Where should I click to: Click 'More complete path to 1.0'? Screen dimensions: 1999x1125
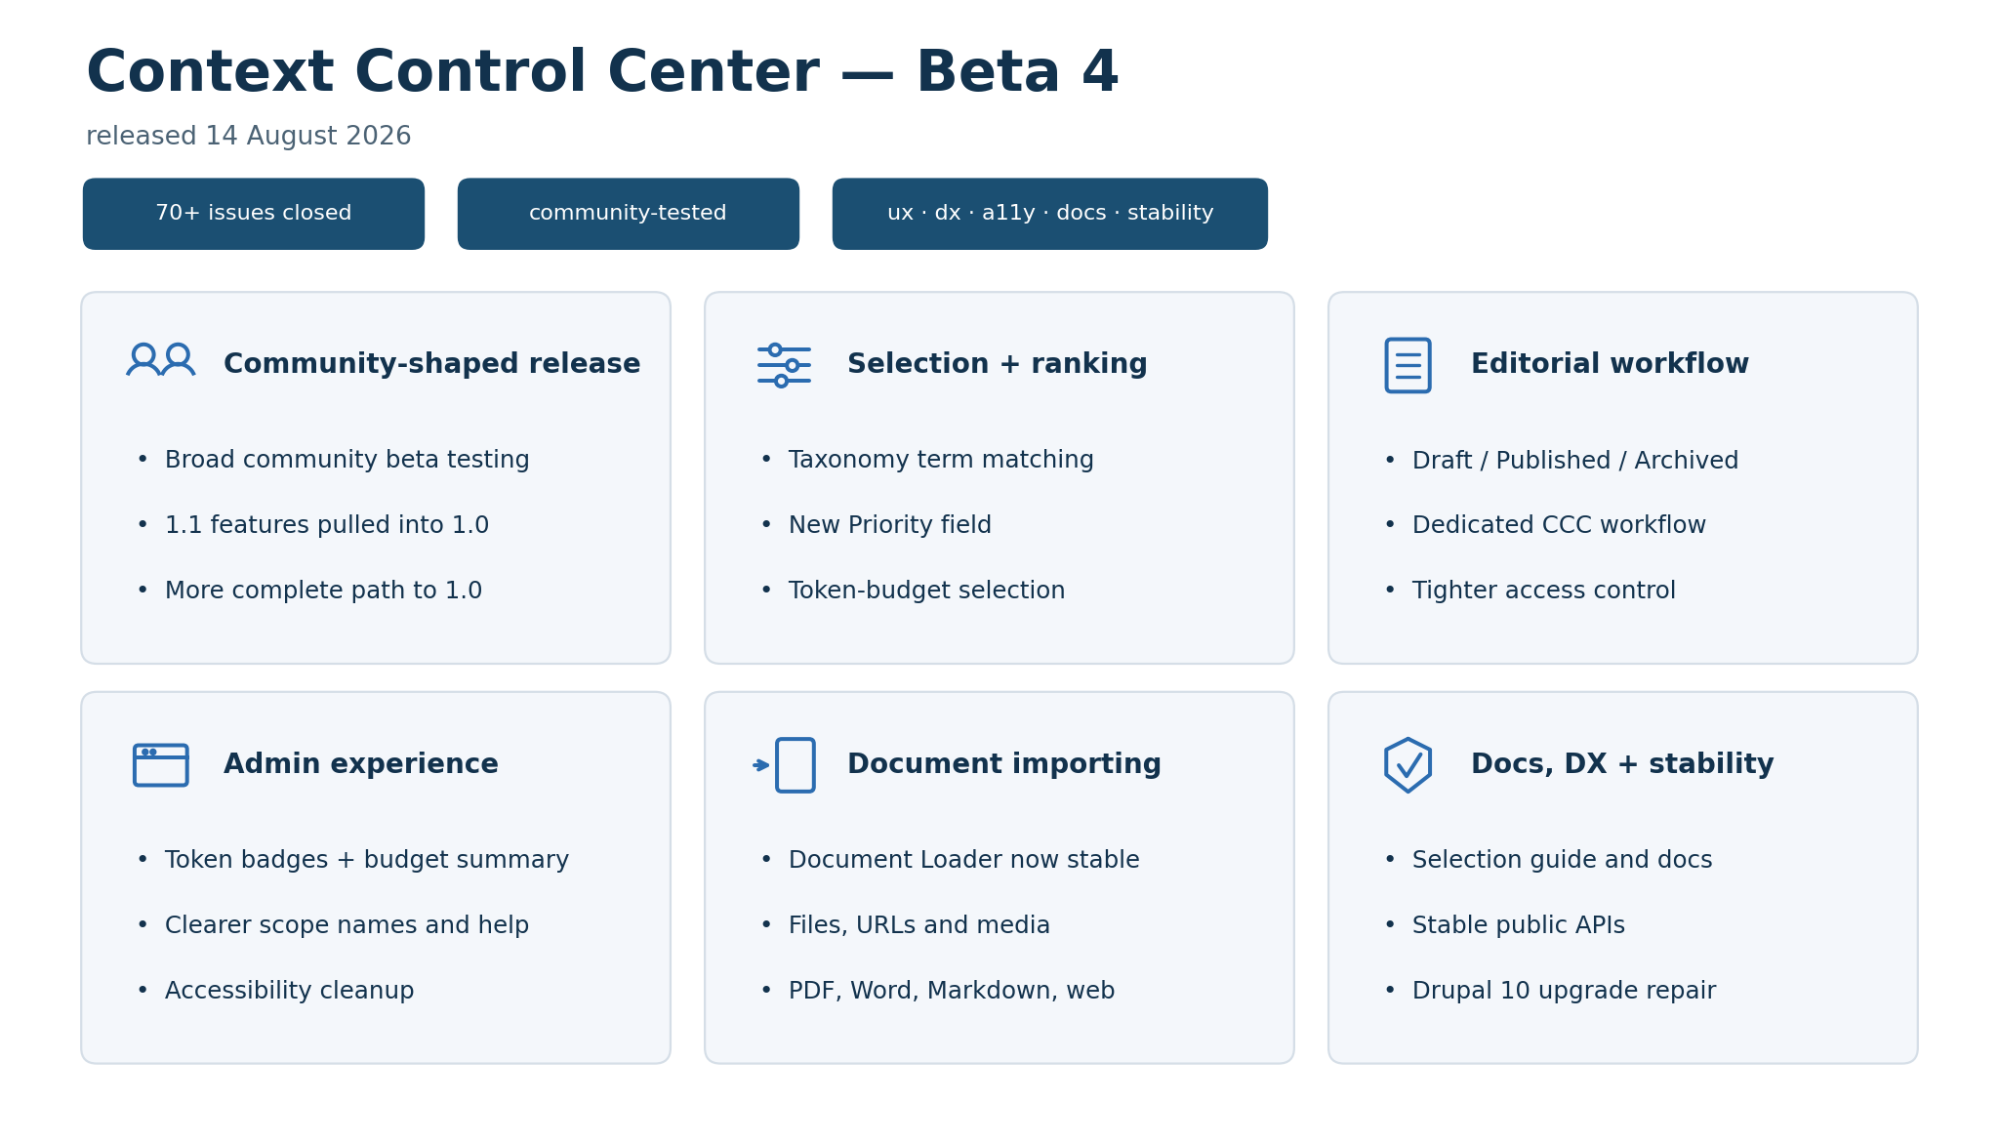pyautogui.click(x=323, y=590)
